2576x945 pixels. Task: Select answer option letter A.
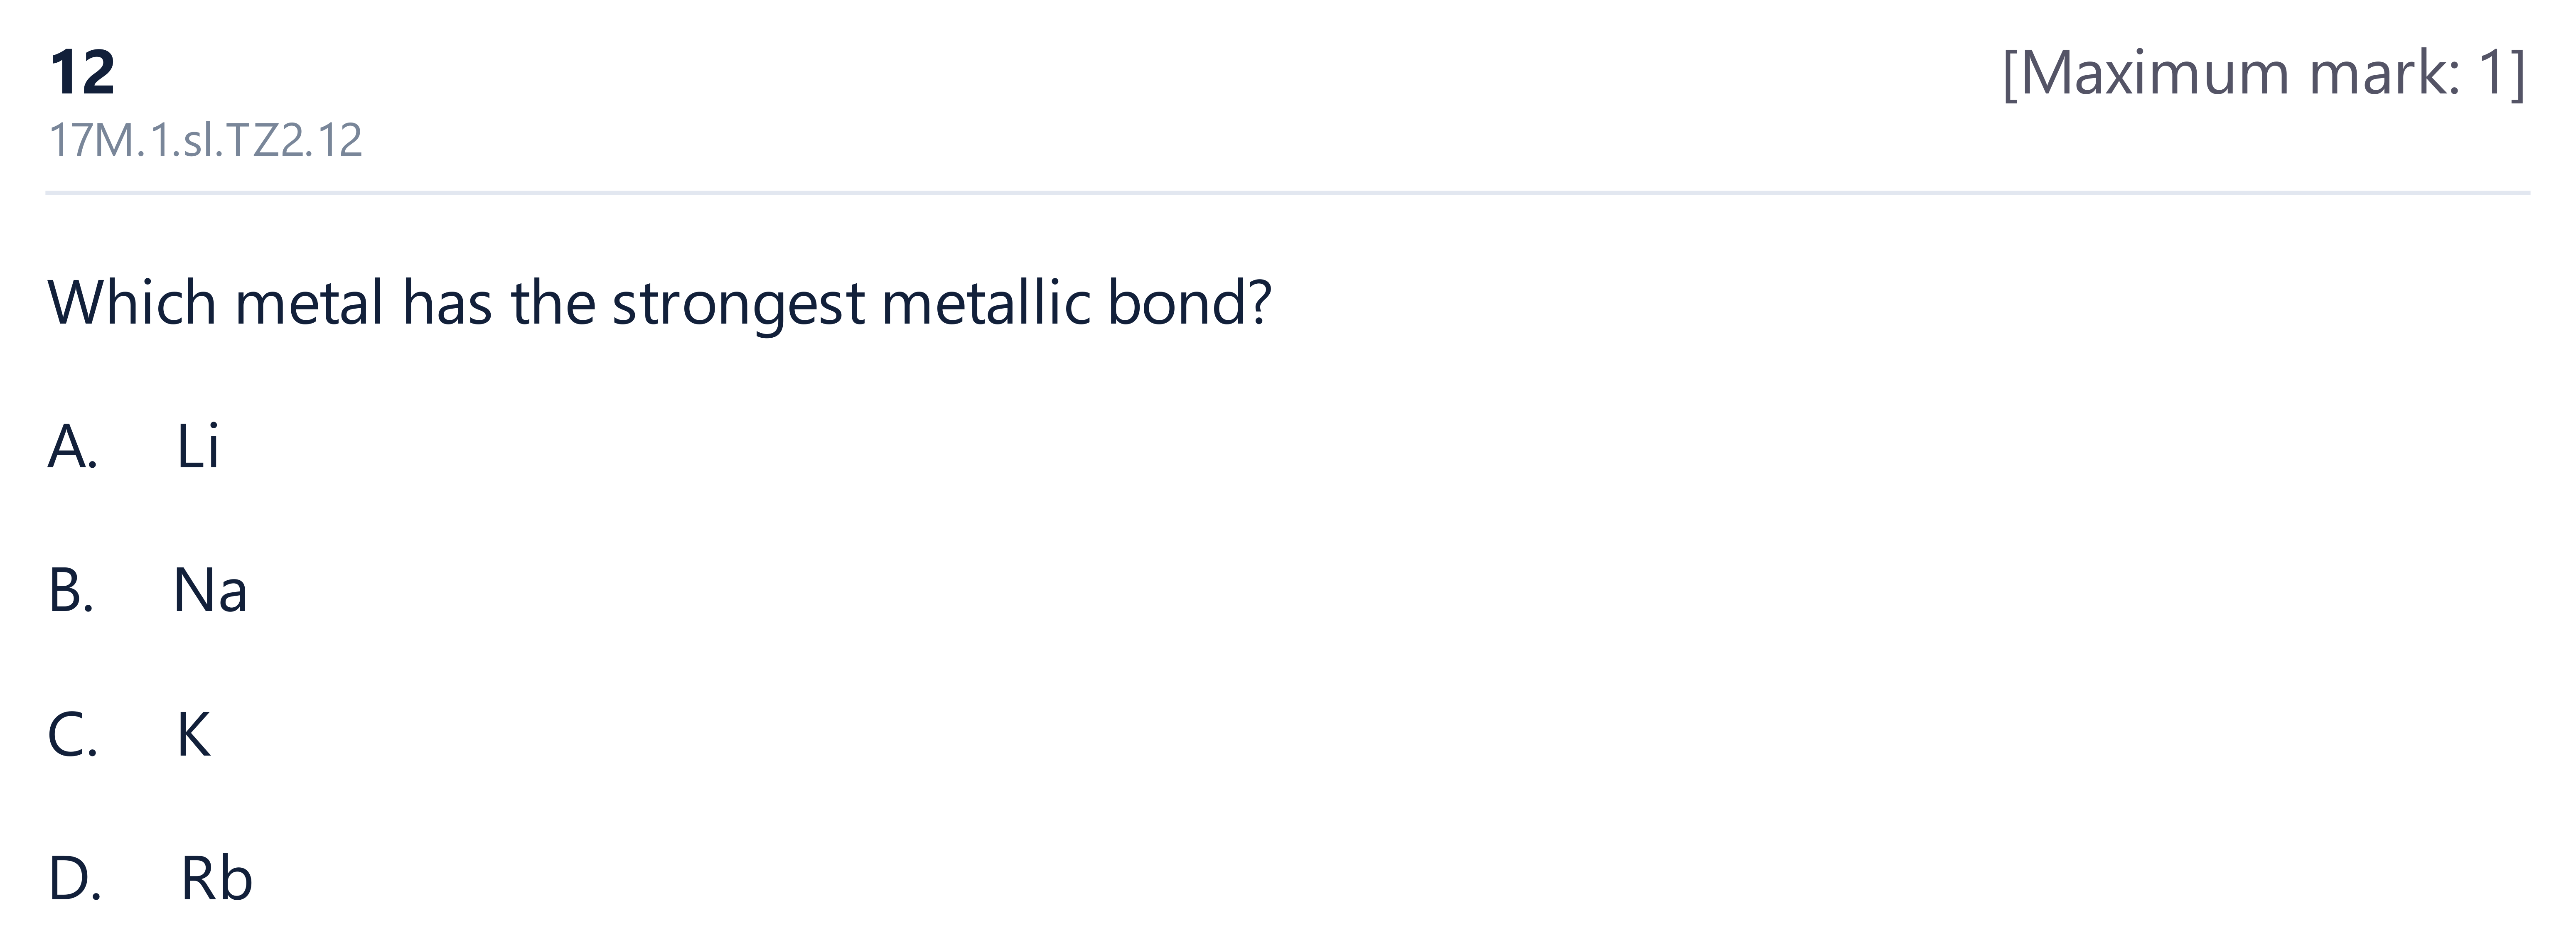pyautogui.click(x=72, y=446)
